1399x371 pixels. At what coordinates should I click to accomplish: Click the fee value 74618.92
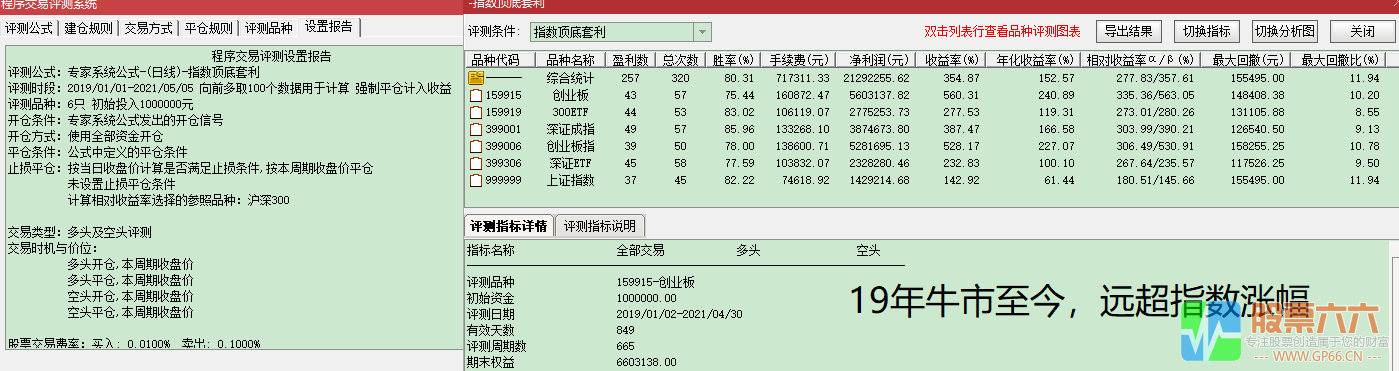tap(802, 180)
